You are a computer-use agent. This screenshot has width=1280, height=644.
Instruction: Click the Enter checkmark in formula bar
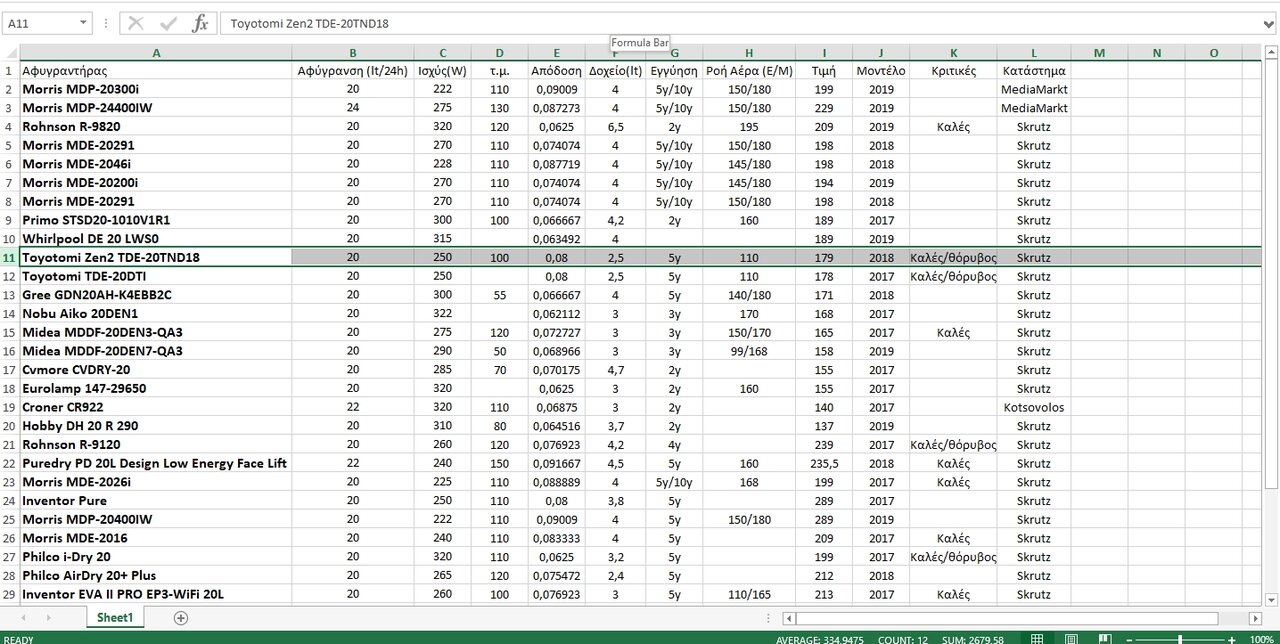point(168,23)
